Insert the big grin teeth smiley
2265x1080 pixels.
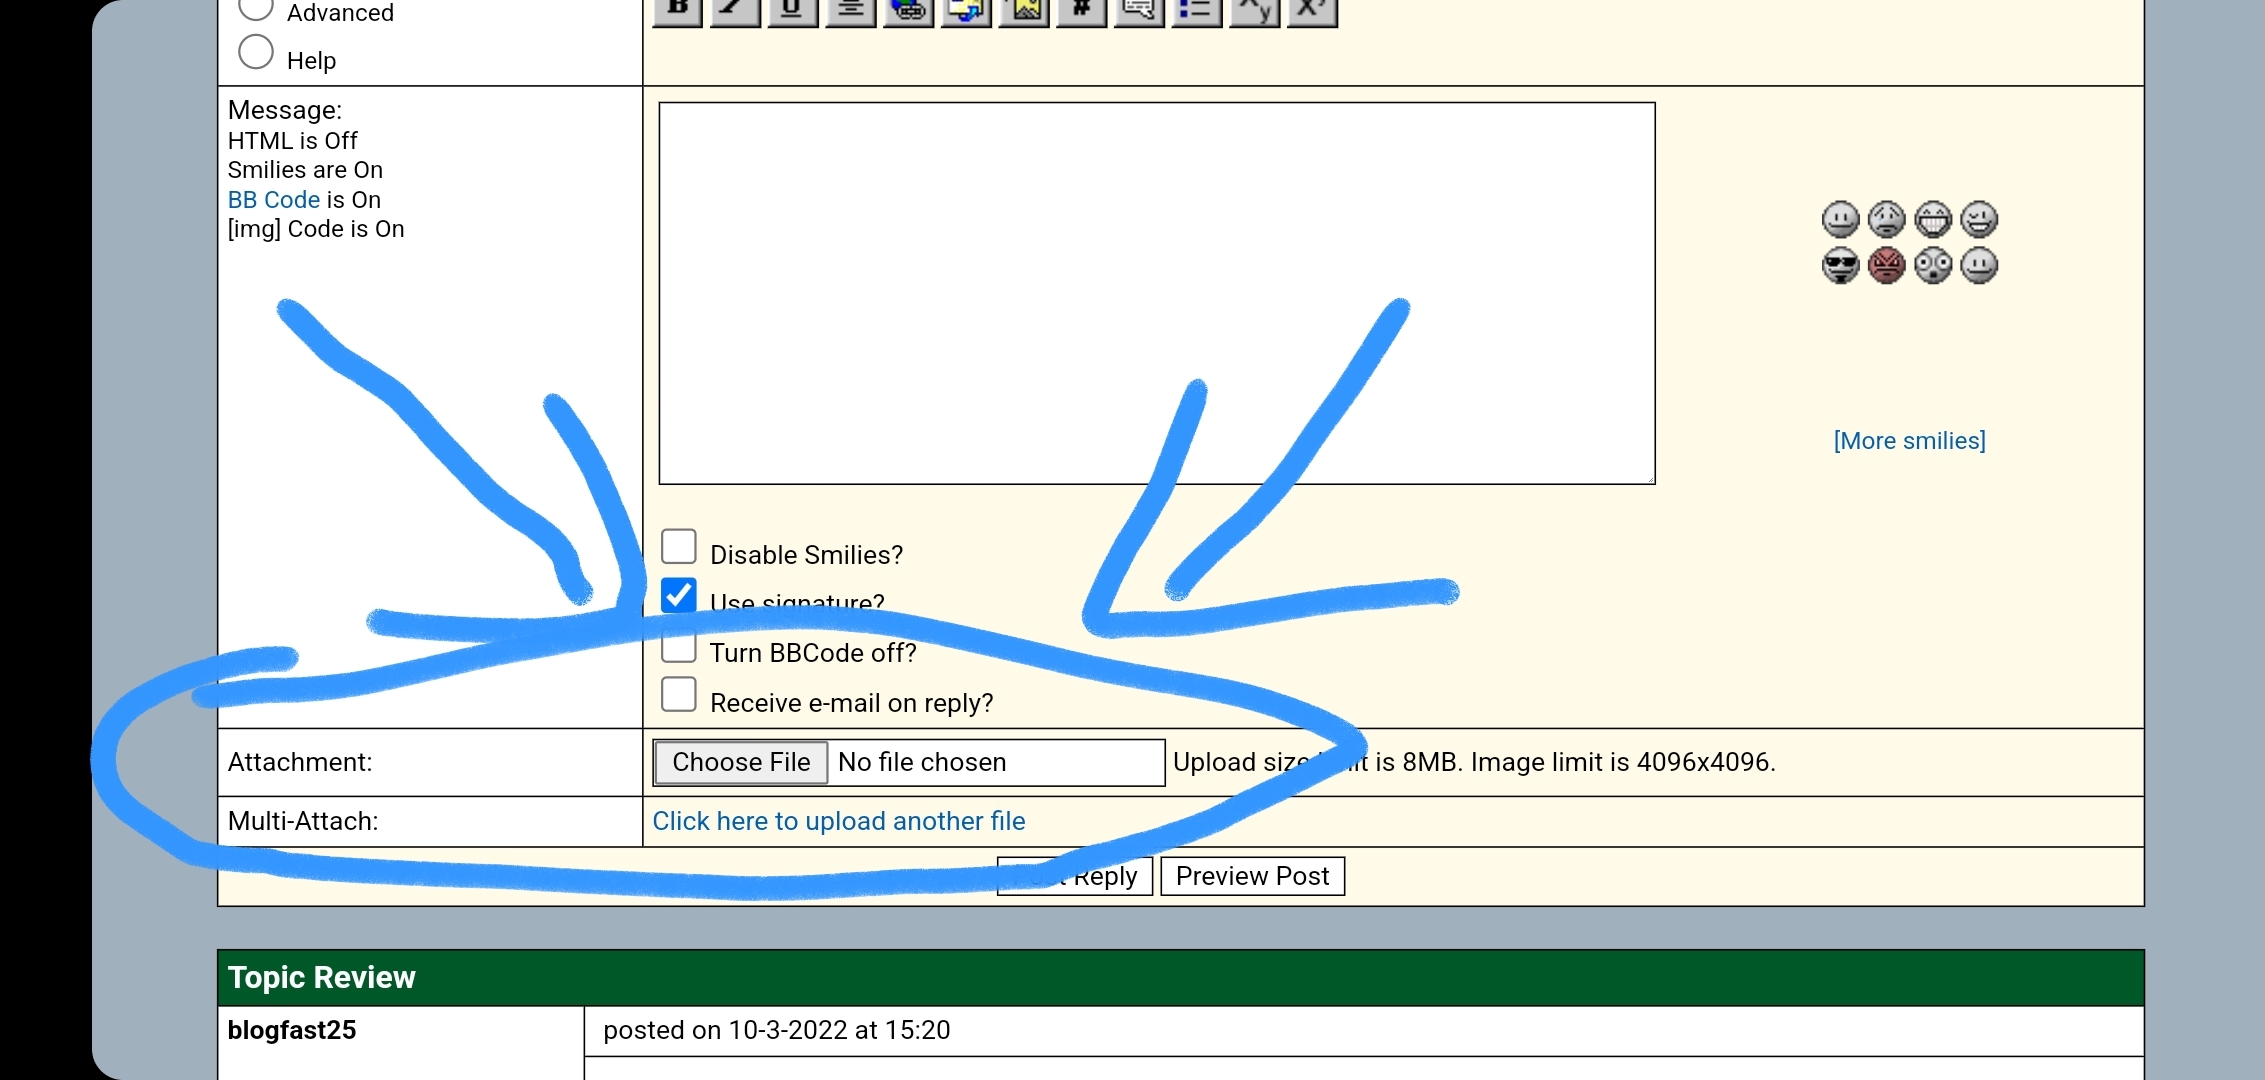point(1932,219)
